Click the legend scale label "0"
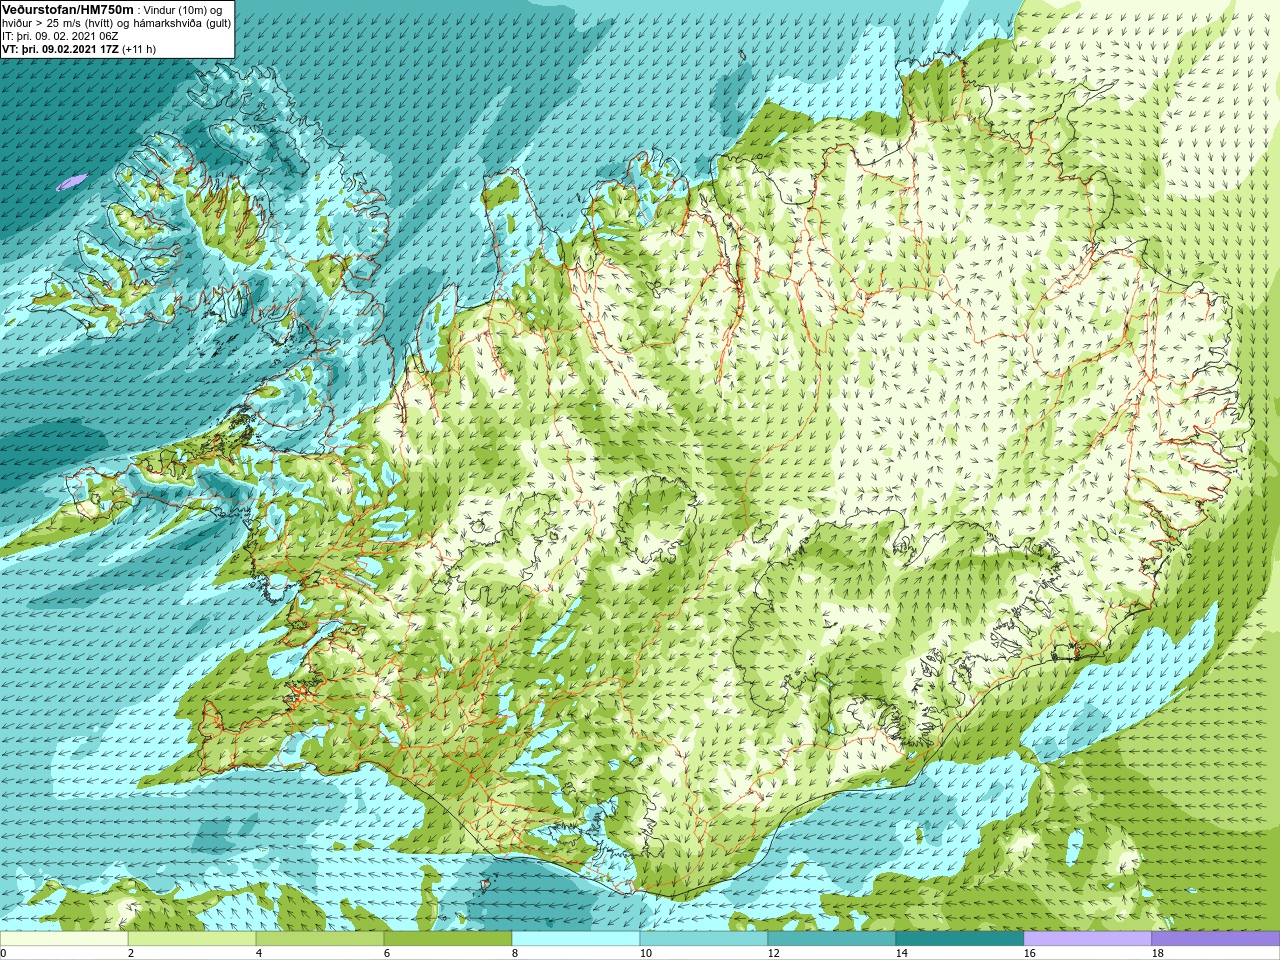This screenshot has width=1280, height=960. pos(3,953)
